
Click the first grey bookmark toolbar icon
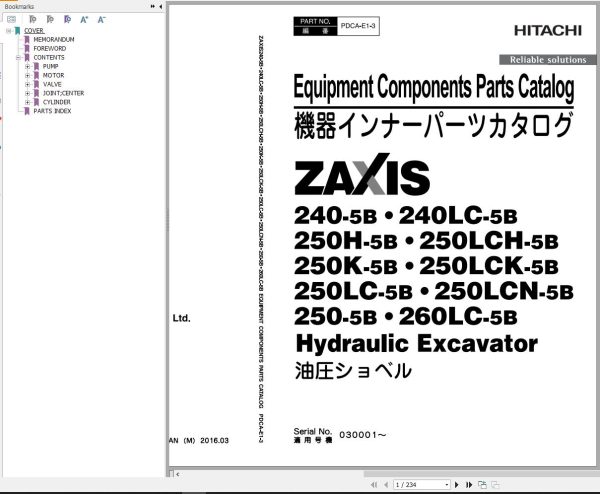(33, 19)
